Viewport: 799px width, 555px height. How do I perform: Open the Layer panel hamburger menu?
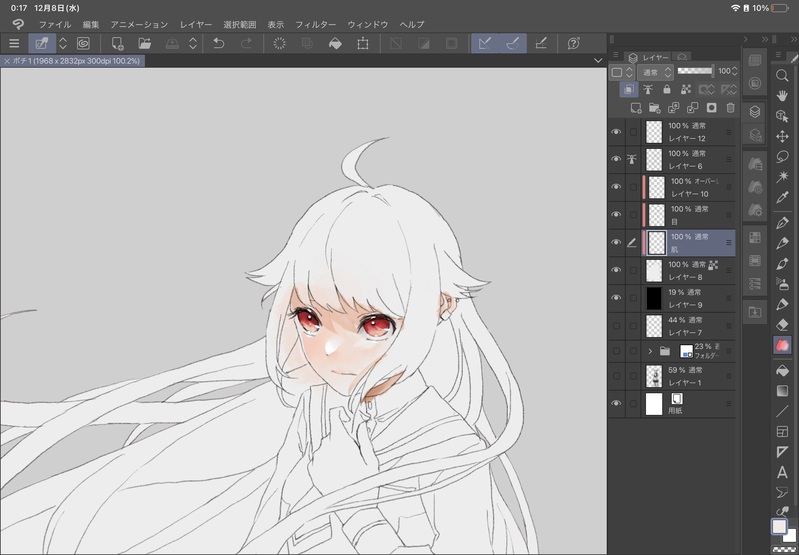click(616, 55)
